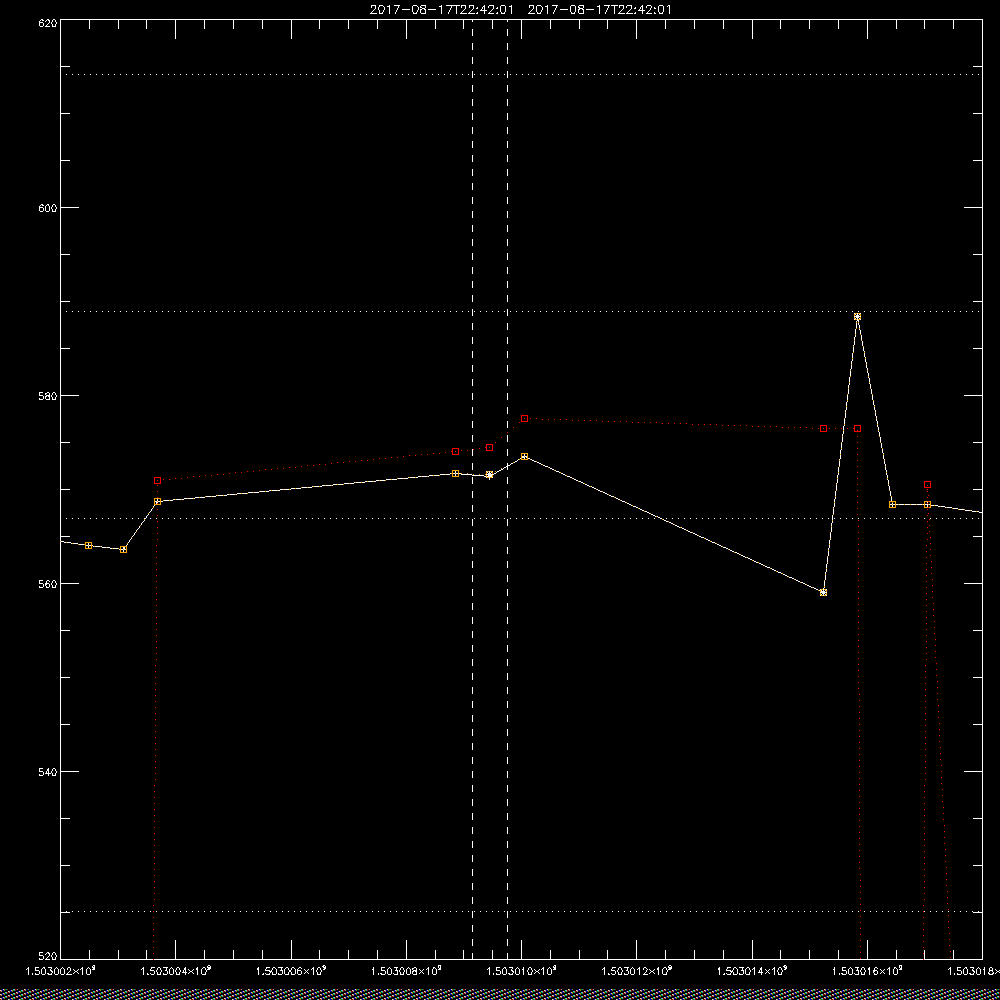Click the leftmost red square marker near 571
Screen dimensions: 1000x1000
pyautogui.click(x=158, y=480)
